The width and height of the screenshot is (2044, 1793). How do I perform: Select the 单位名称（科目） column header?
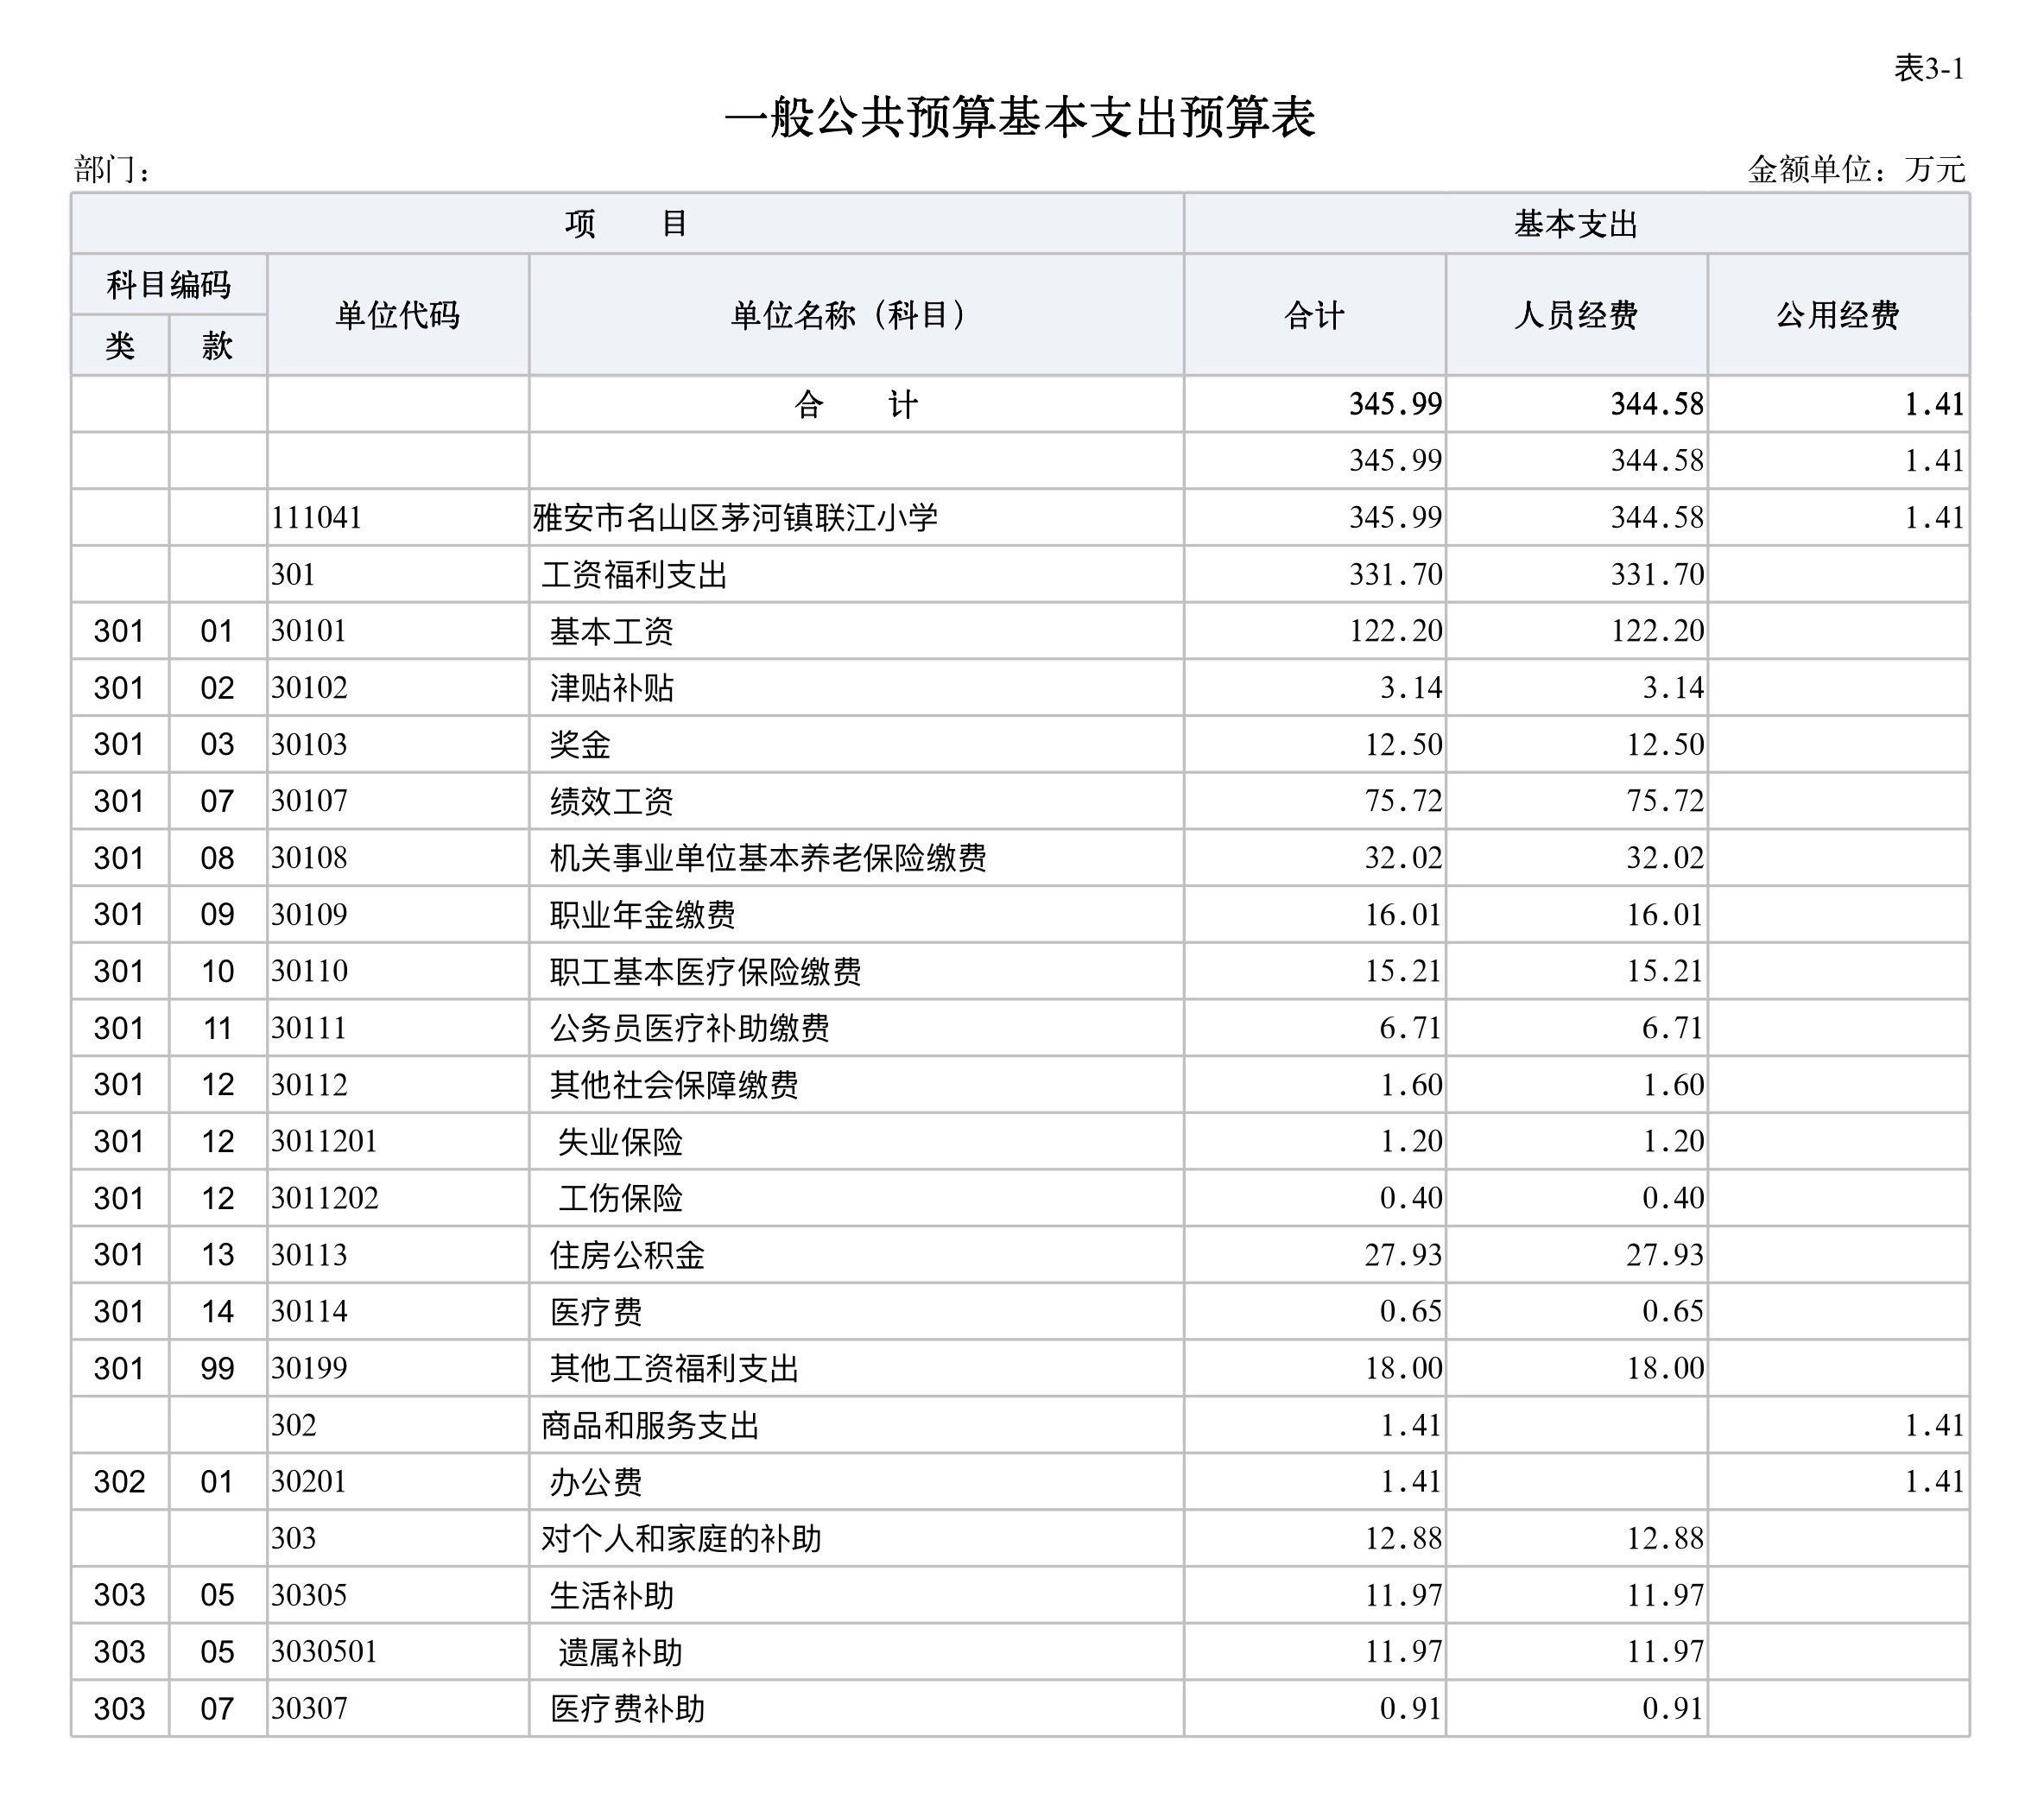point(856,315)
